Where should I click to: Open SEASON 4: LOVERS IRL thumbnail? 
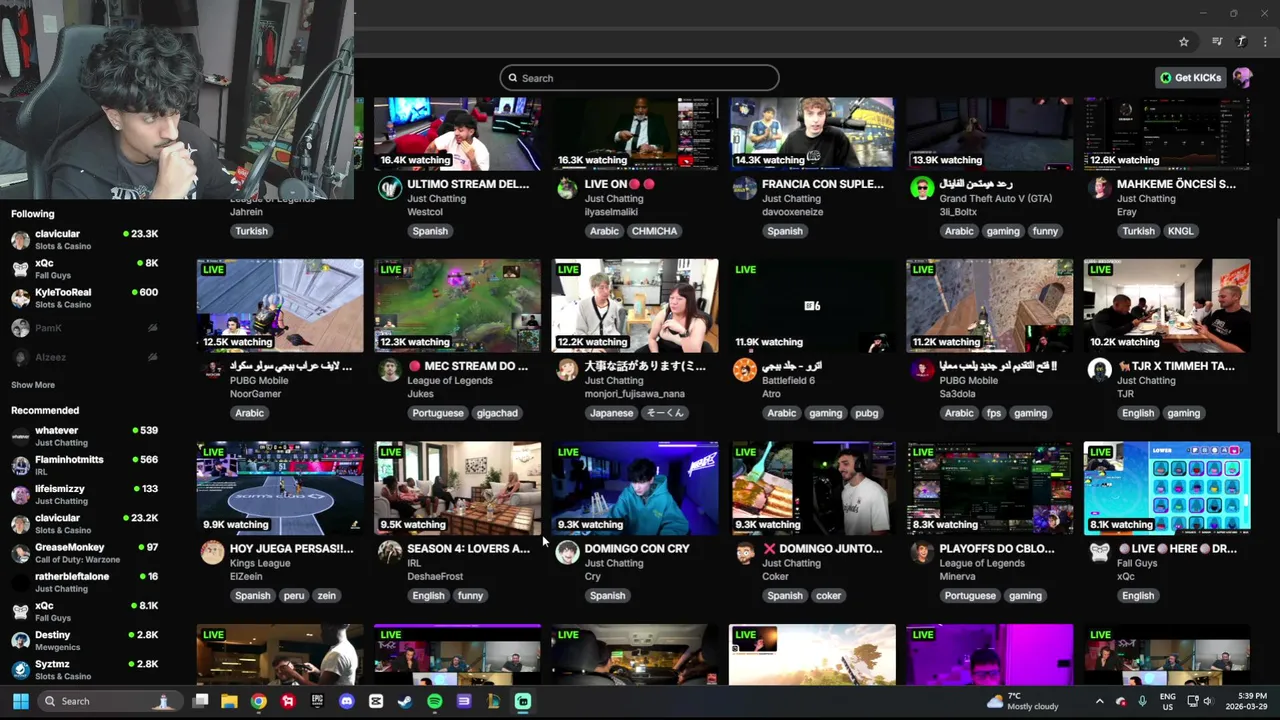(457, 488)
